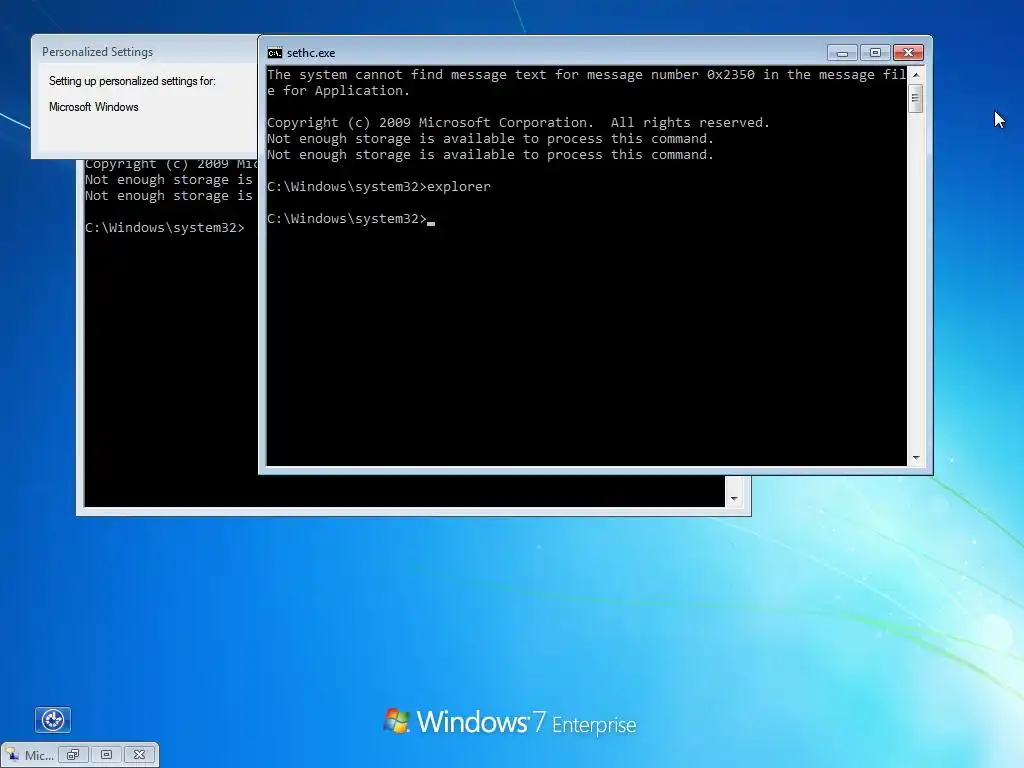Maximize the minimized 'Mic...' window
Image resolution: width=1024 pixels, height=768 pixels.
pos(106,755)
